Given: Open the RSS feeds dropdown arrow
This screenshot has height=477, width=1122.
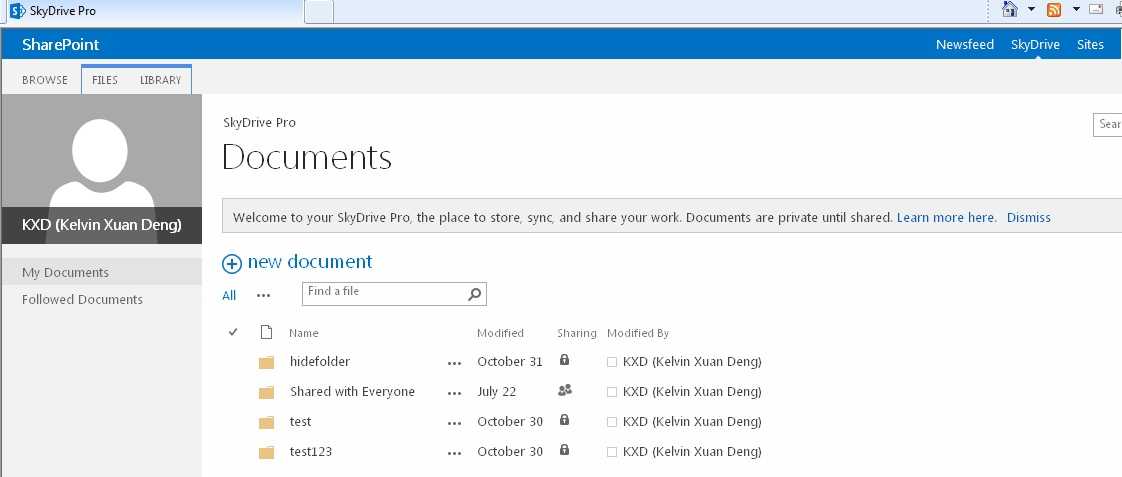Looking at the screenshot, I should (x=1075, y=9).
